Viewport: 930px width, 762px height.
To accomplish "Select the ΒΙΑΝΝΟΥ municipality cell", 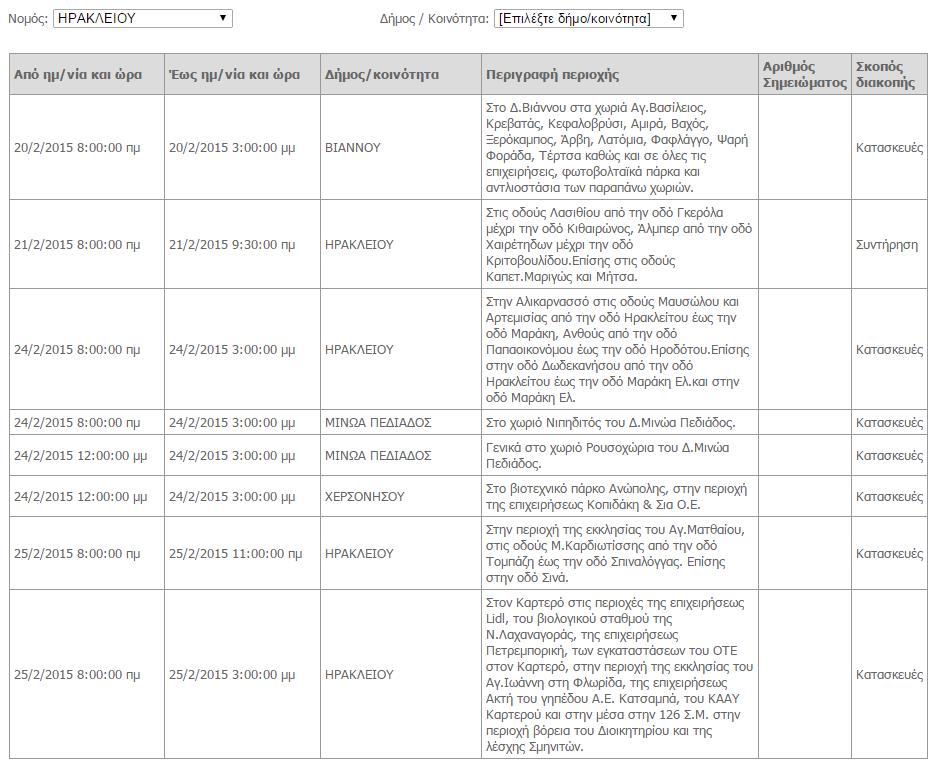I will click(353, 148).
